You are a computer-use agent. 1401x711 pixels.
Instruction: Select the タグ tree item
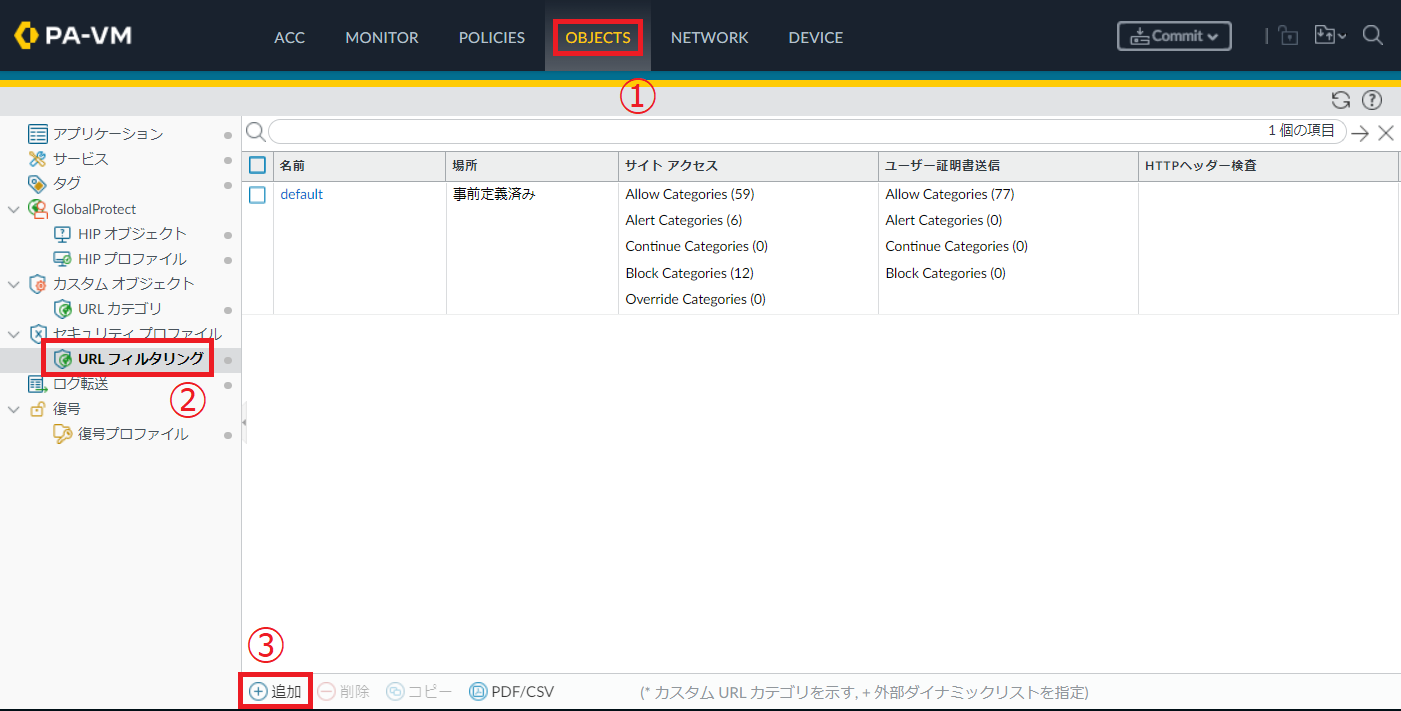pos(67,184)
